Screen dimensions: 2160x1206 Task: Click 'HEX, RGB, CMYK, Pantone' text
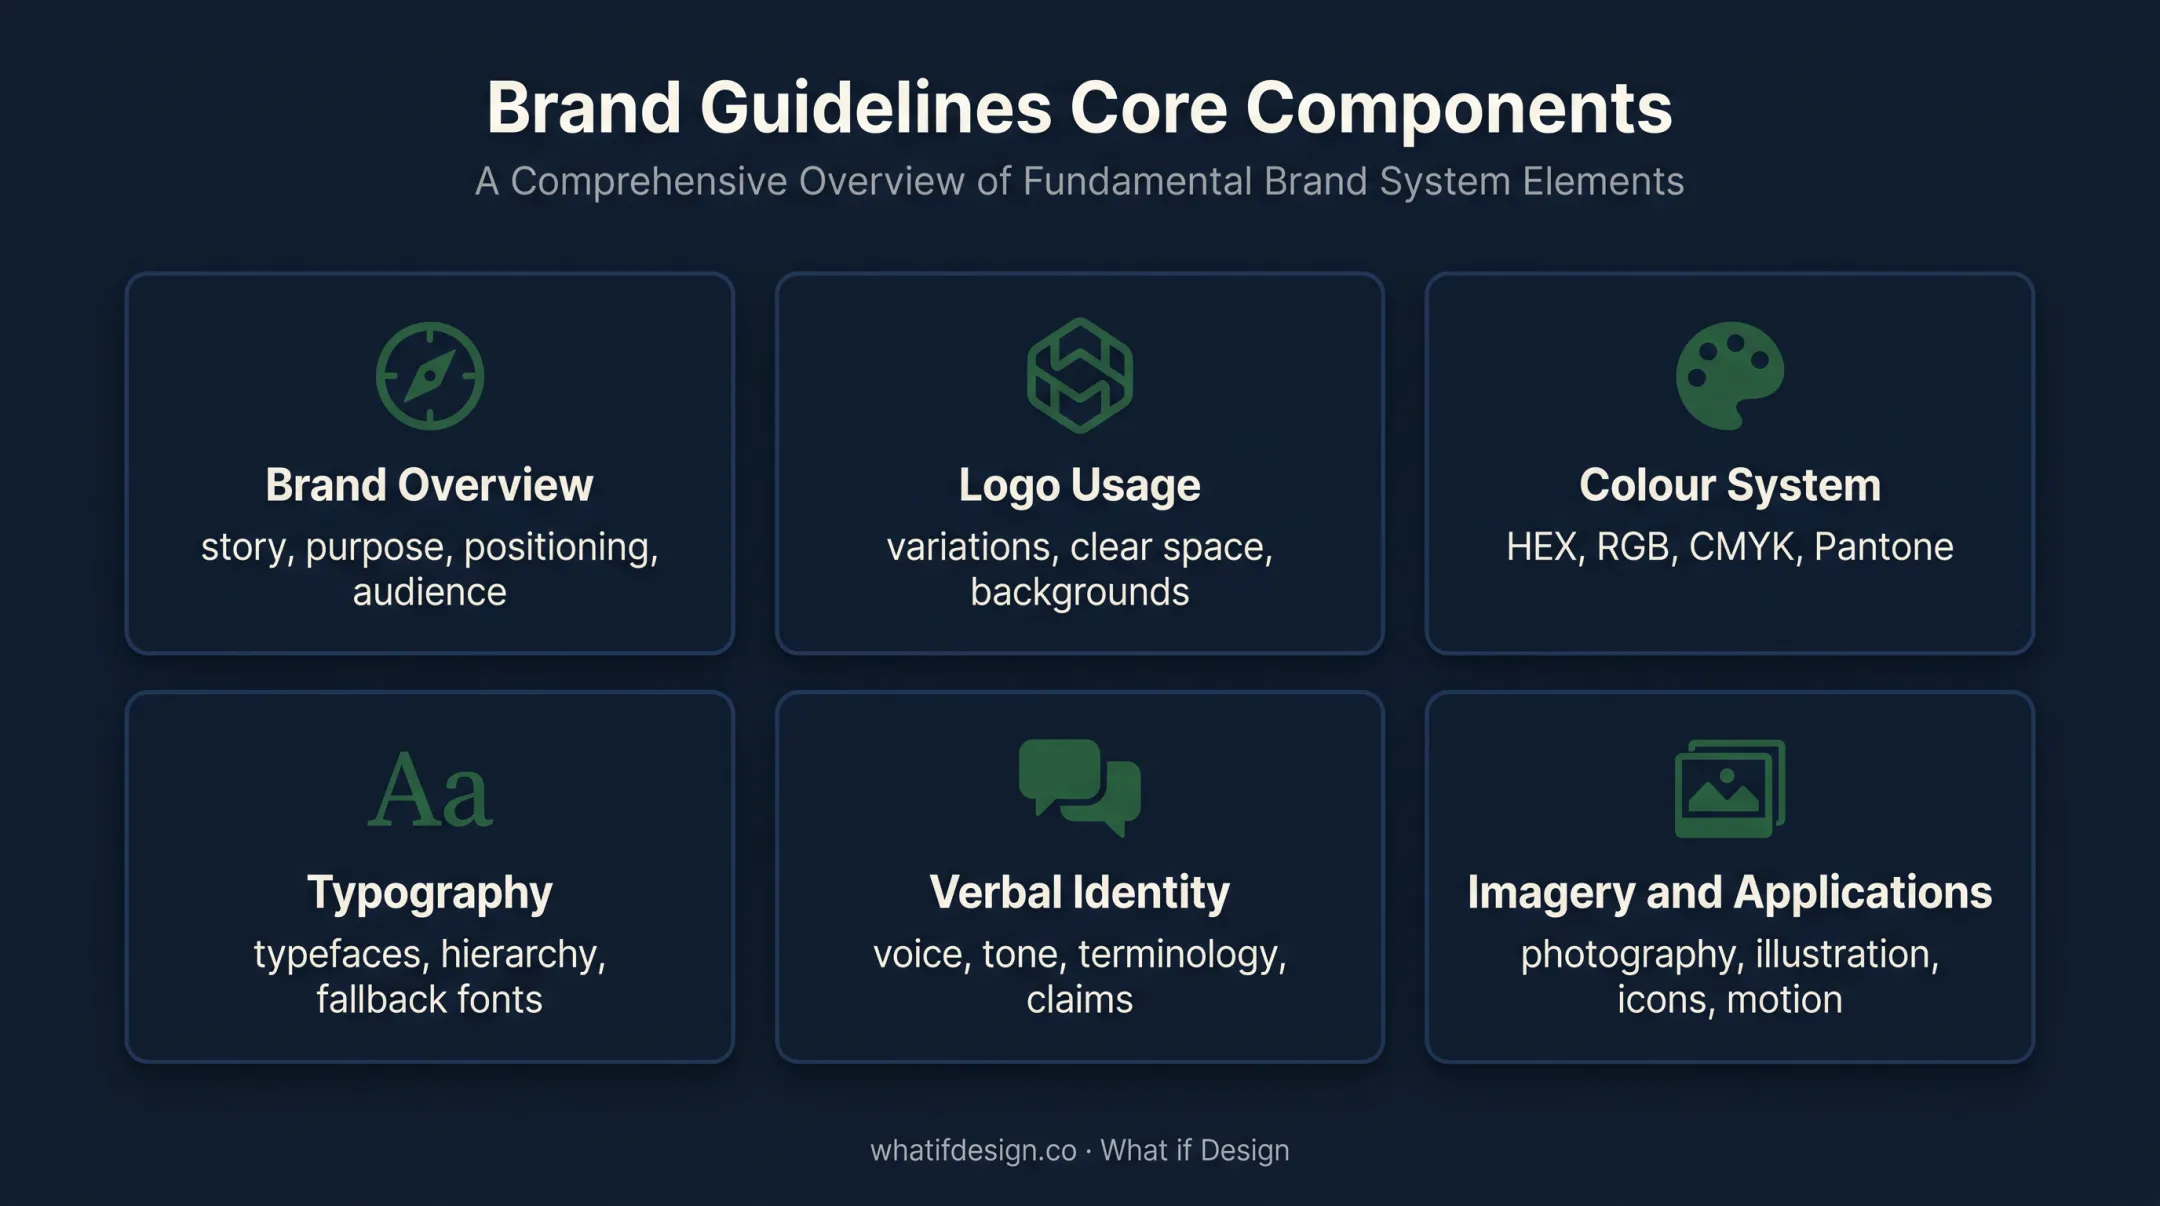pyautogui.click(x=1730, y=547)
